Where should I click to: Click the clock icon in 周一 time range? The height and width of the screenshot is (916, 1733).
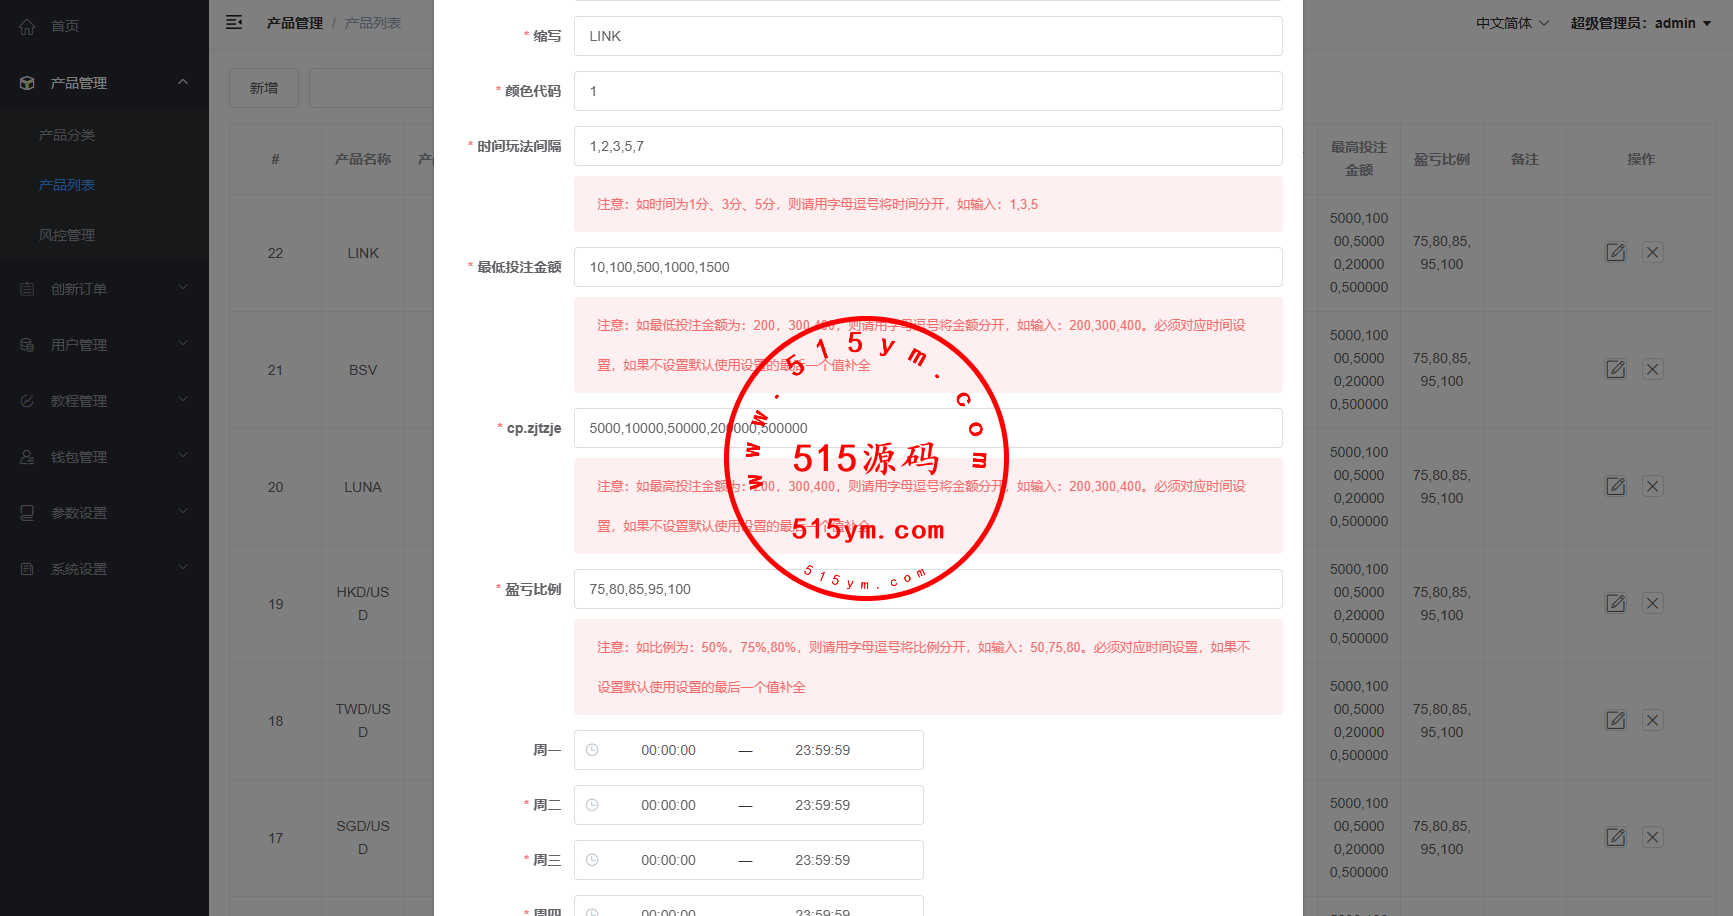pos(592,750)
